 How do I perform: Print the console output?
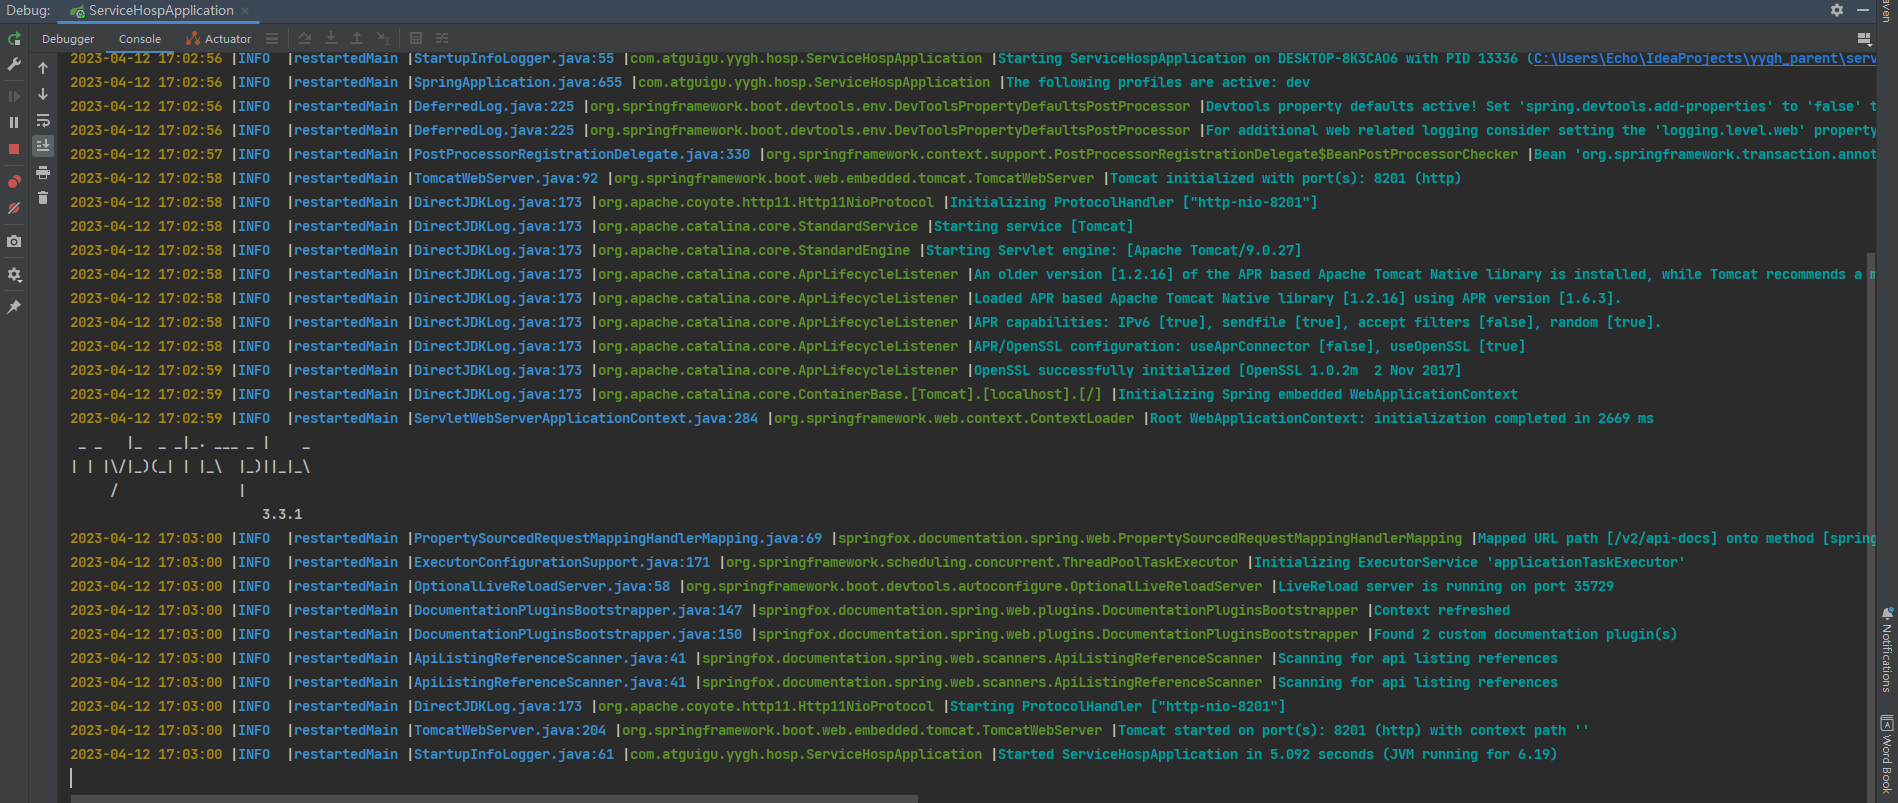pyautogui.click(x=43, y=173)
